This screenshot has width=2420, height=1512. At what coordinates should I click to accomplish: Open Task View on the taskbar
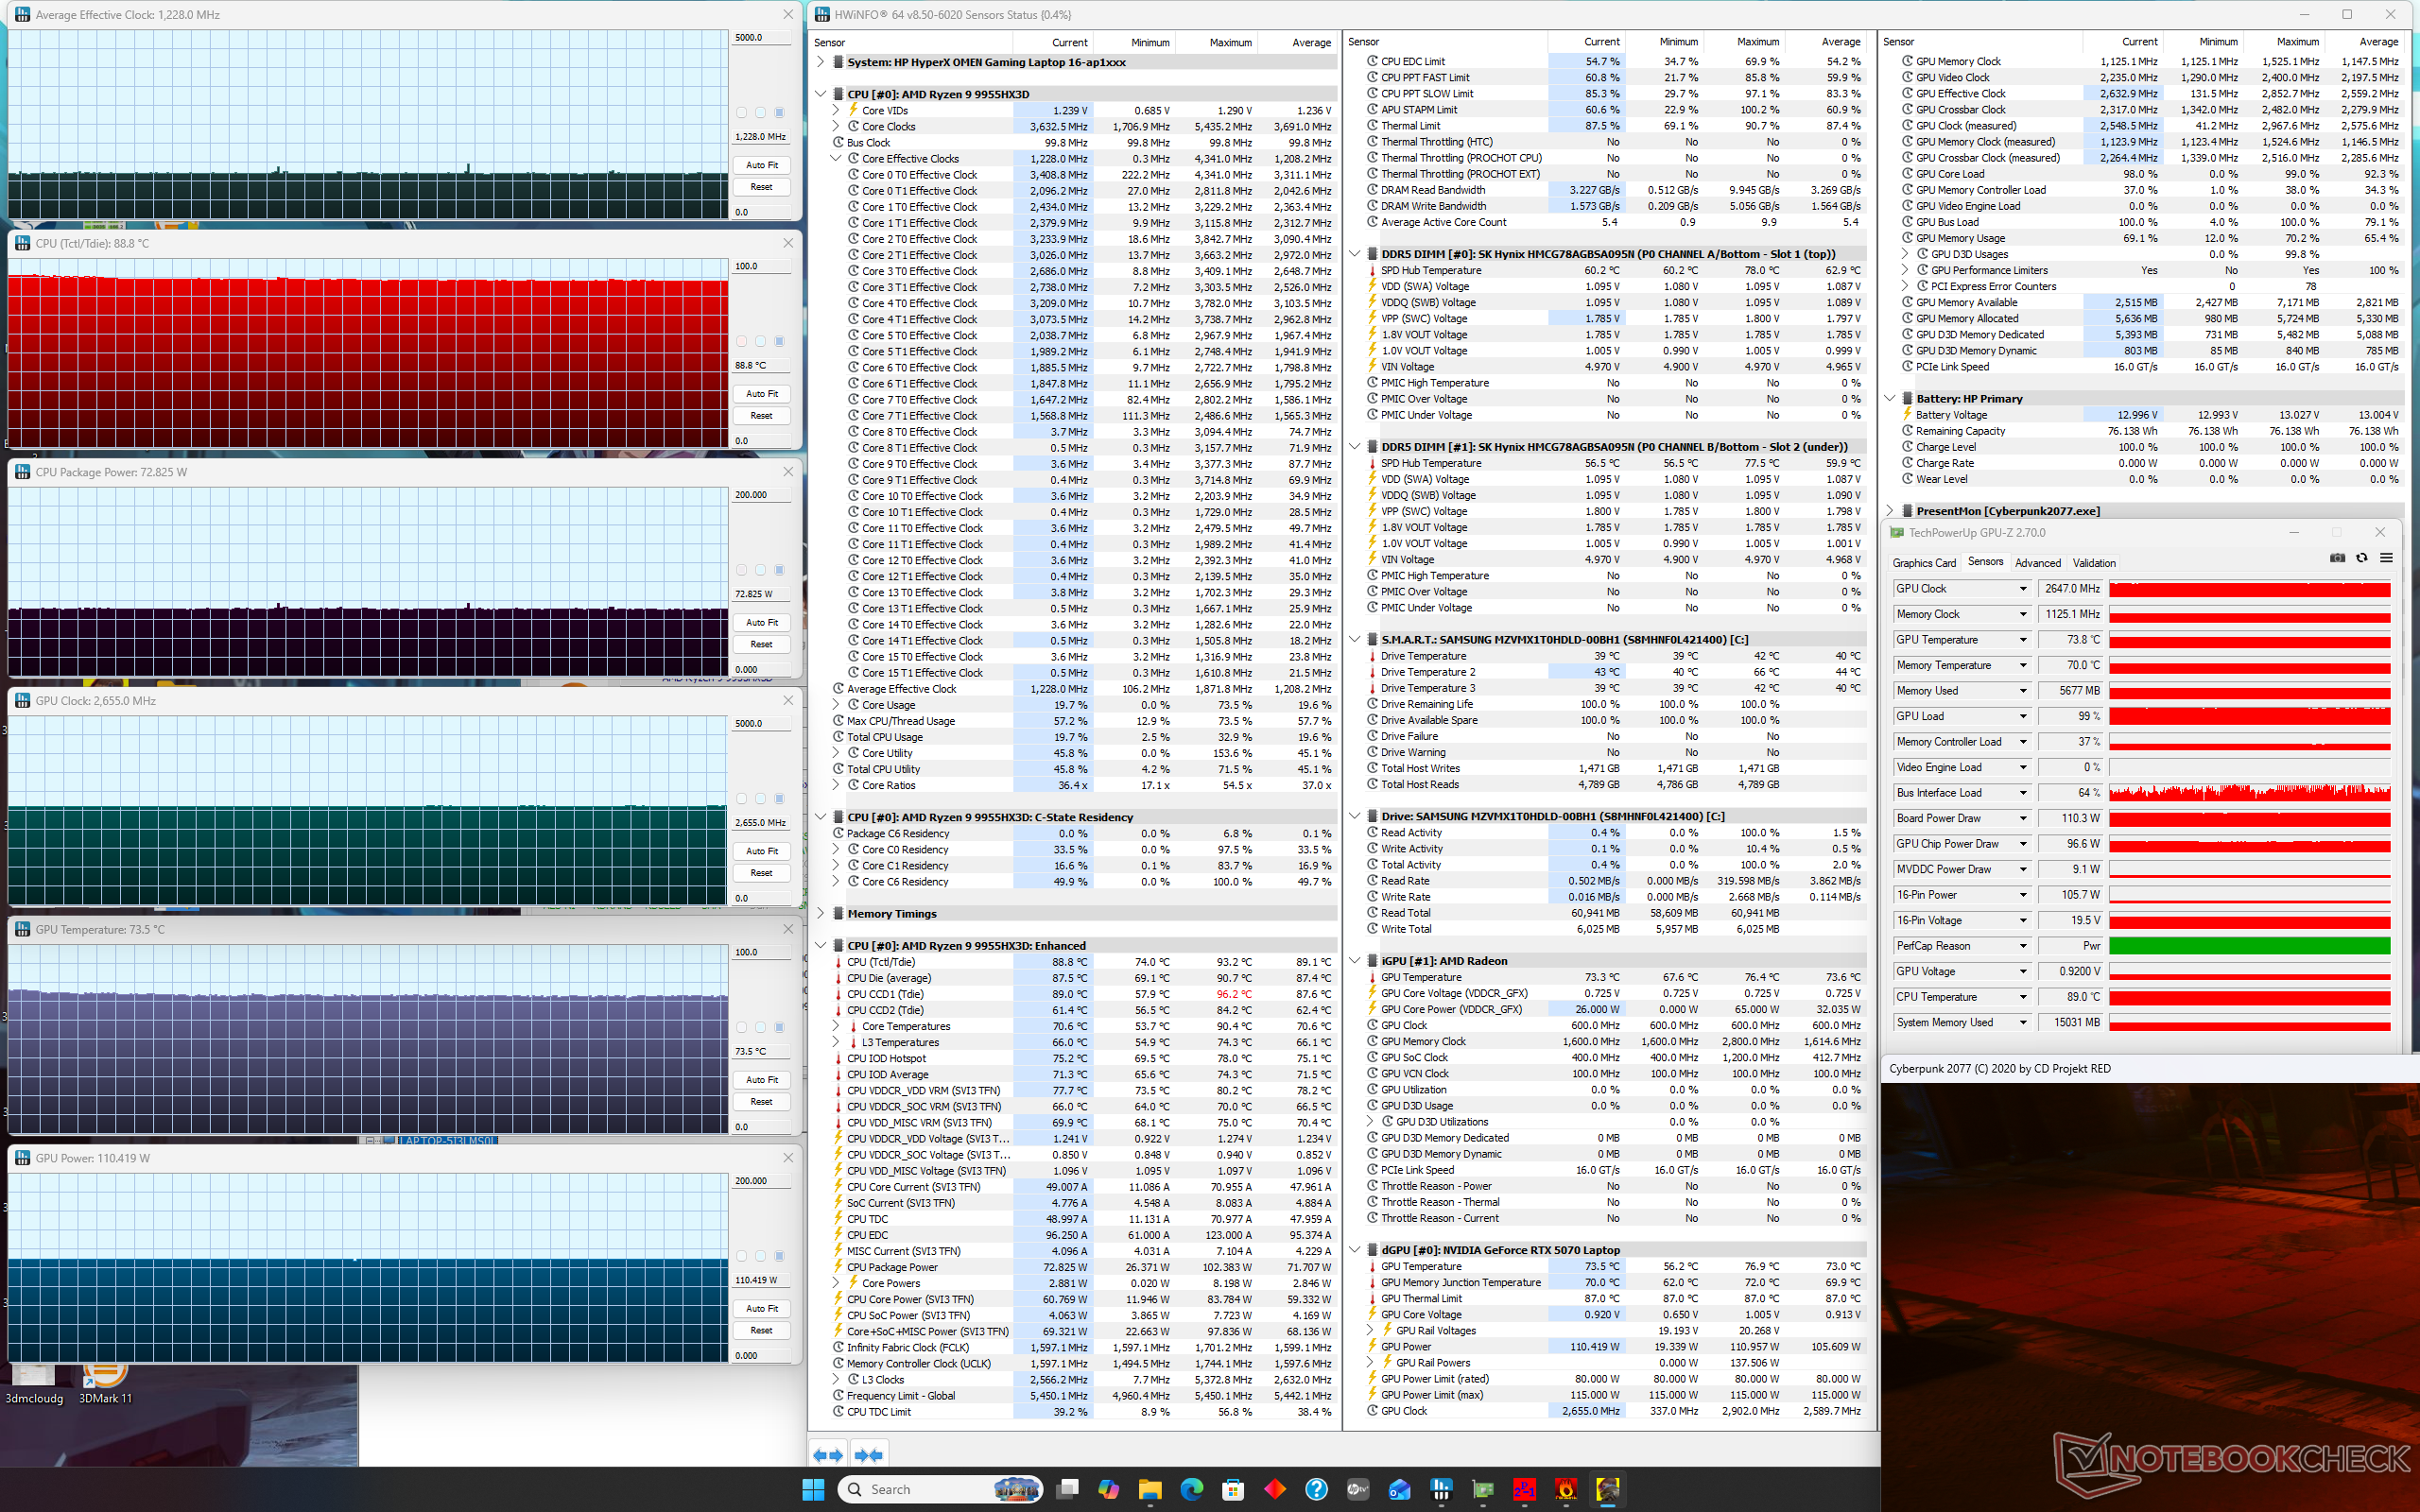coord(1067,1489)
